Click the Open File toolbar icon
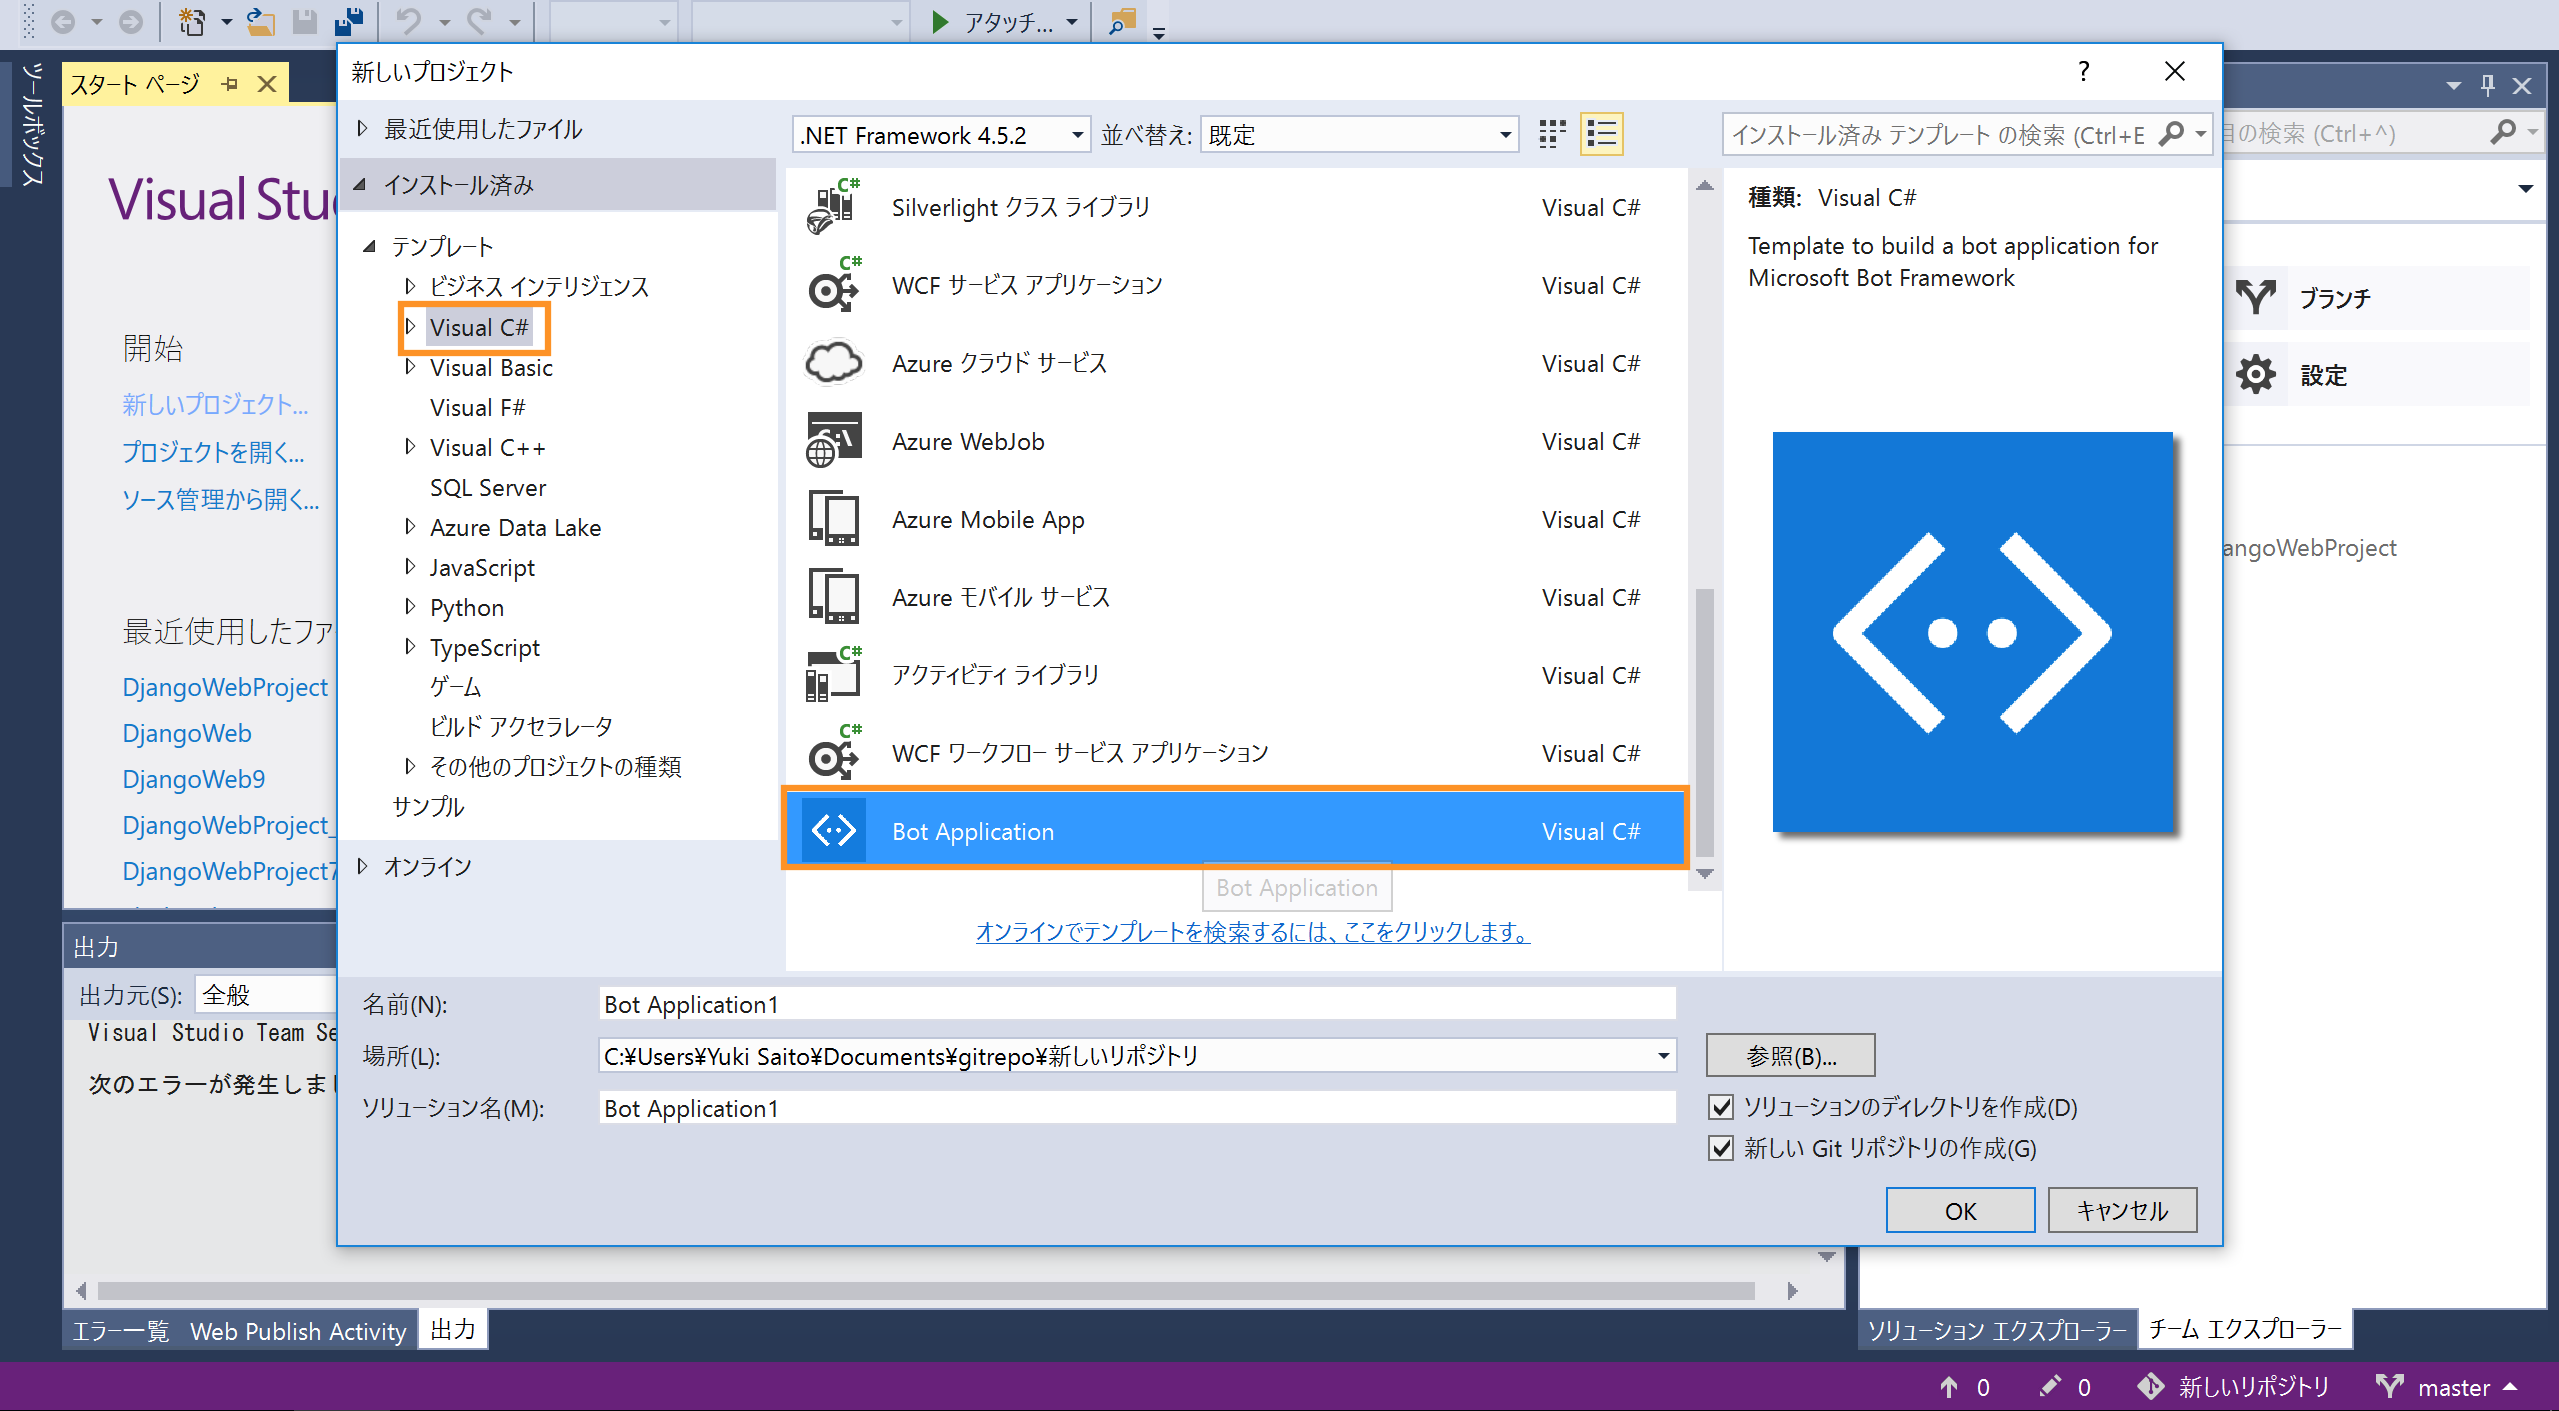Screen dimensions: 2559x1411 [x=260, y=22]
